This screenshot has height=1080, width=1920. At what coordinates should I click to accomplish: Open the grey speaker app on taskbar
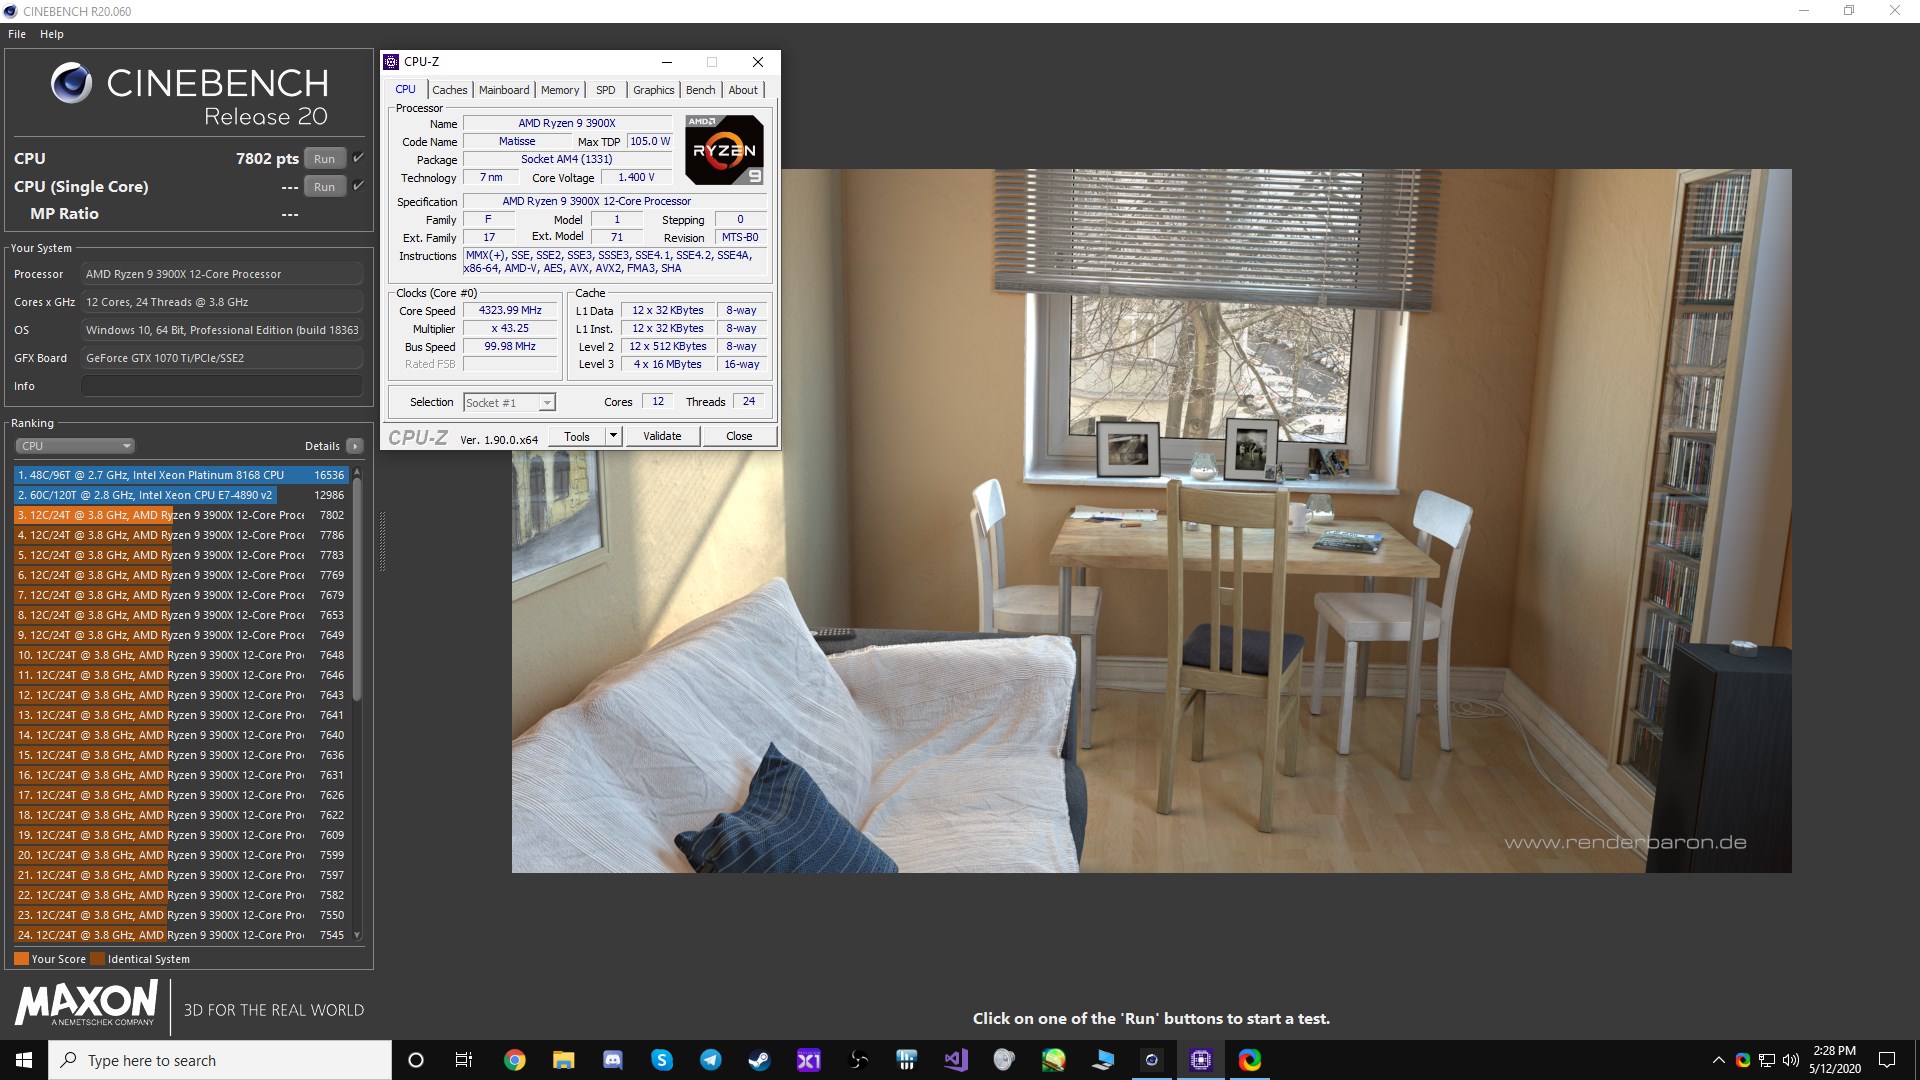coord(1004,1060)
